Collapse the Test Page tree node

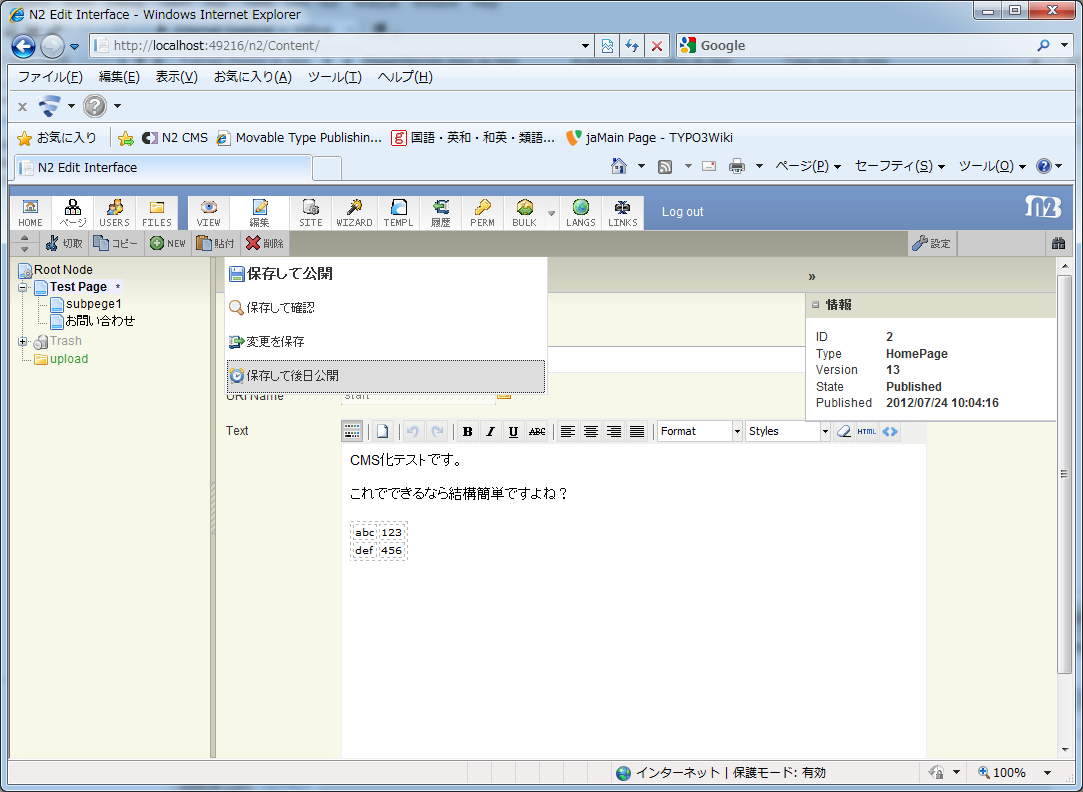(x=23, y=287)
